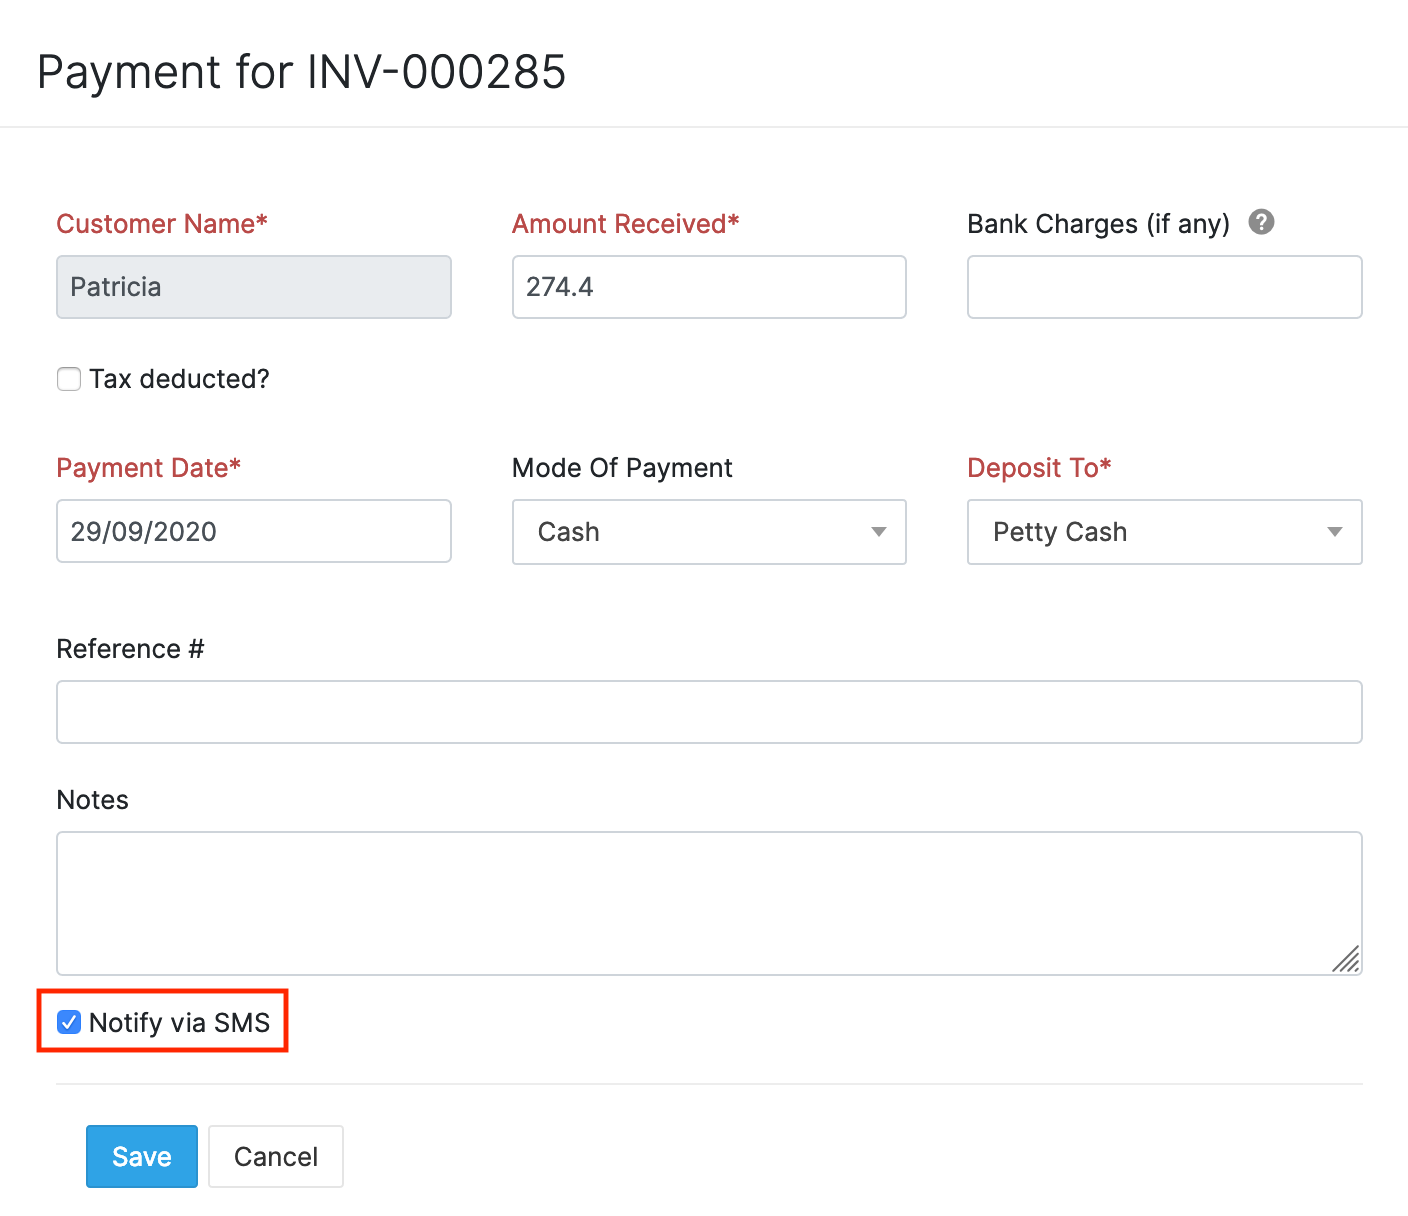Click the 'Notify via SMS' label text

(x=179, y=1022)
